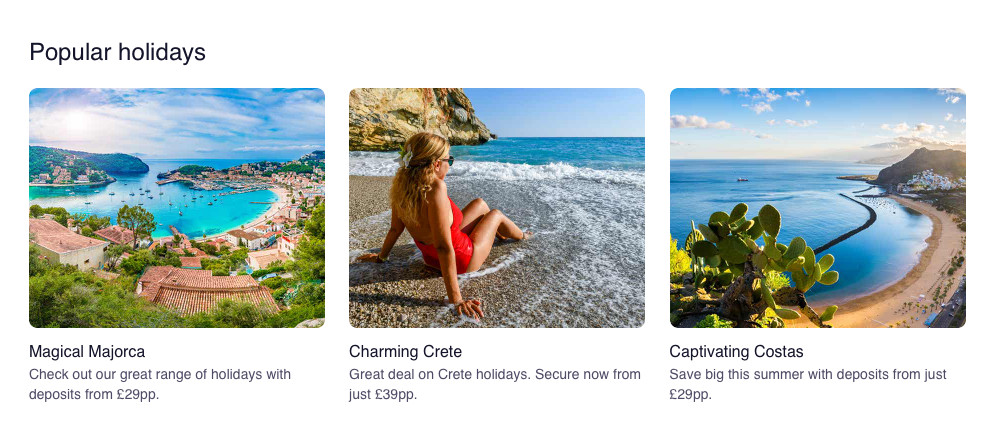Click the hillside village in Costas photo
This screenshot has height=435, width=992.
click(935, 178)
